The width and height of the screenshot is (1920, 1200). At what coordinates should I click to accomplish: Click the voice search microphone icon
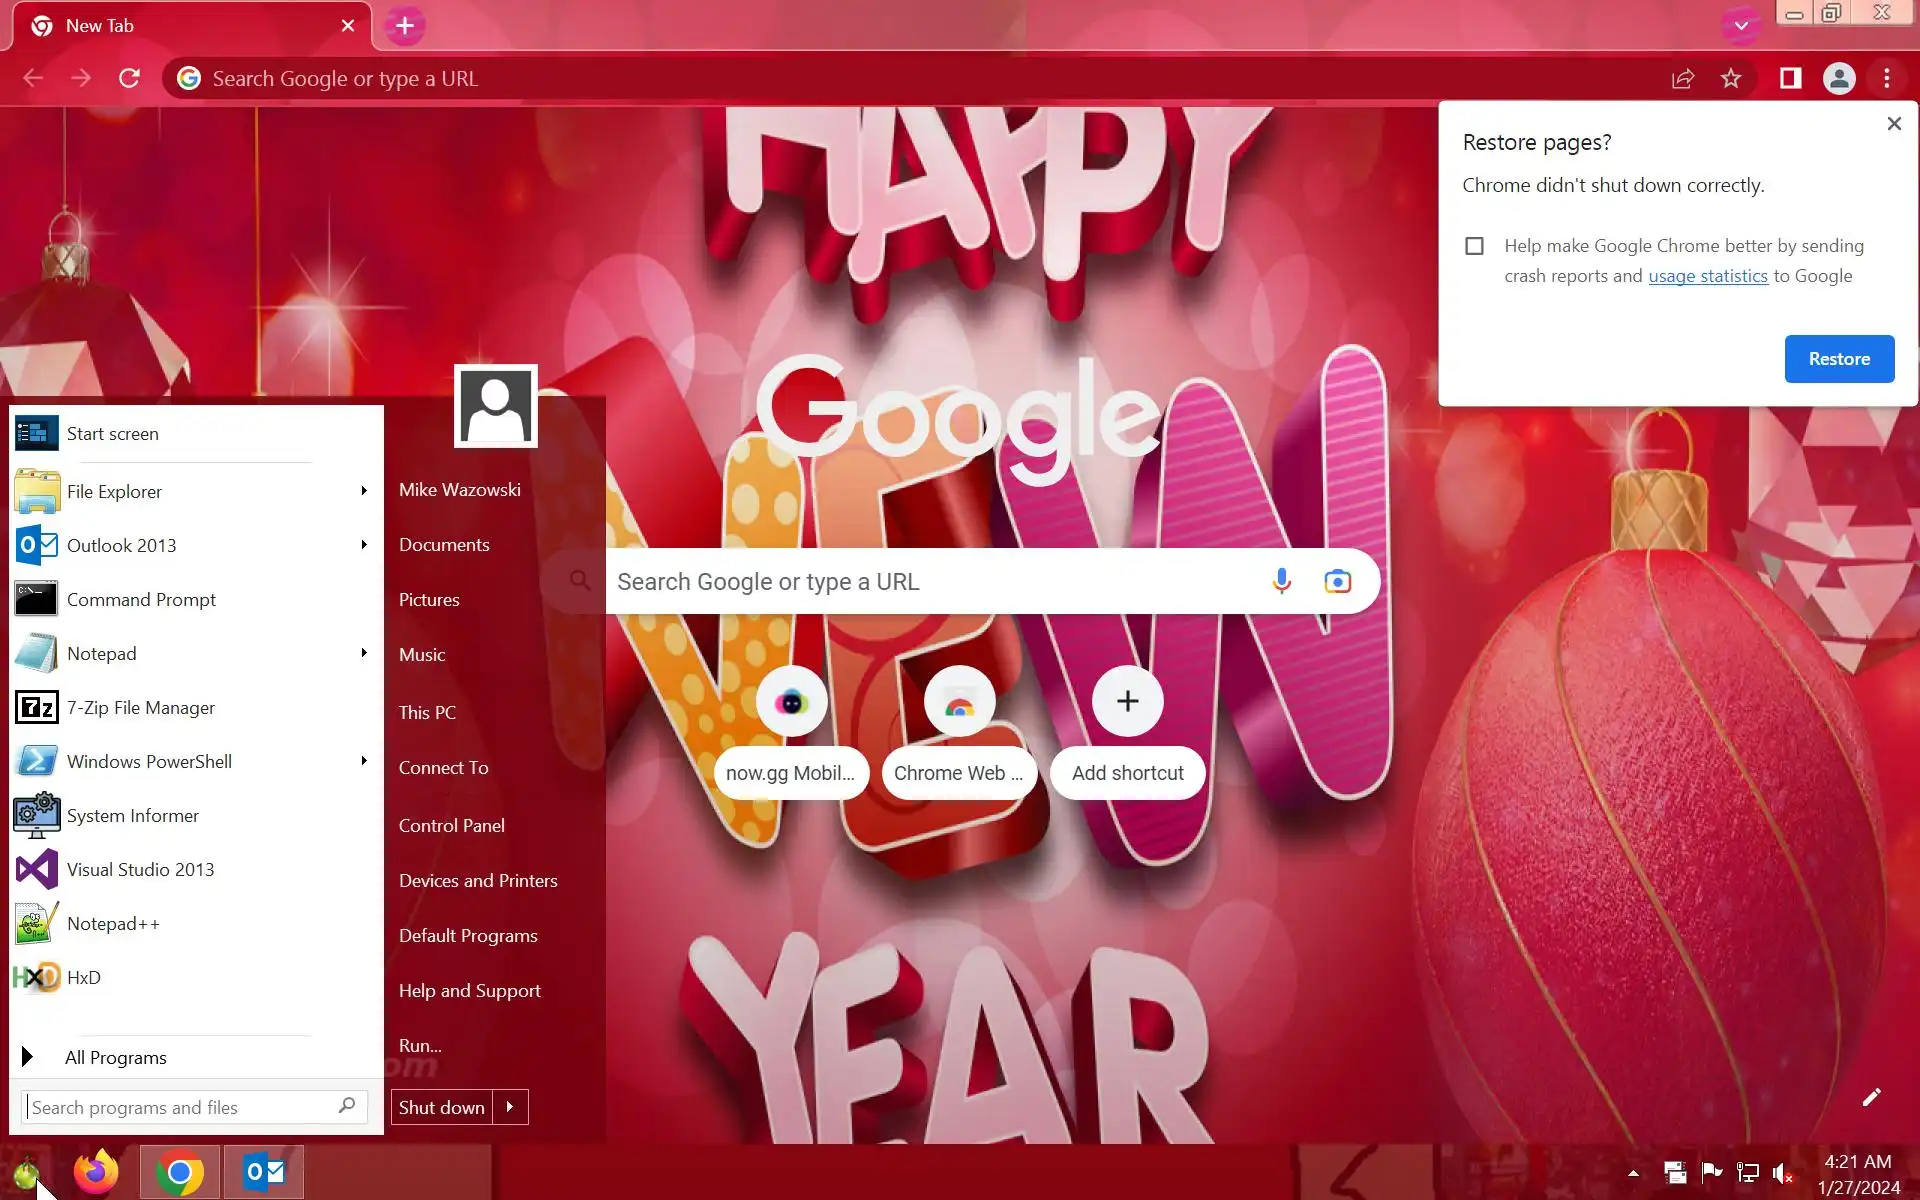(1281, 581)
